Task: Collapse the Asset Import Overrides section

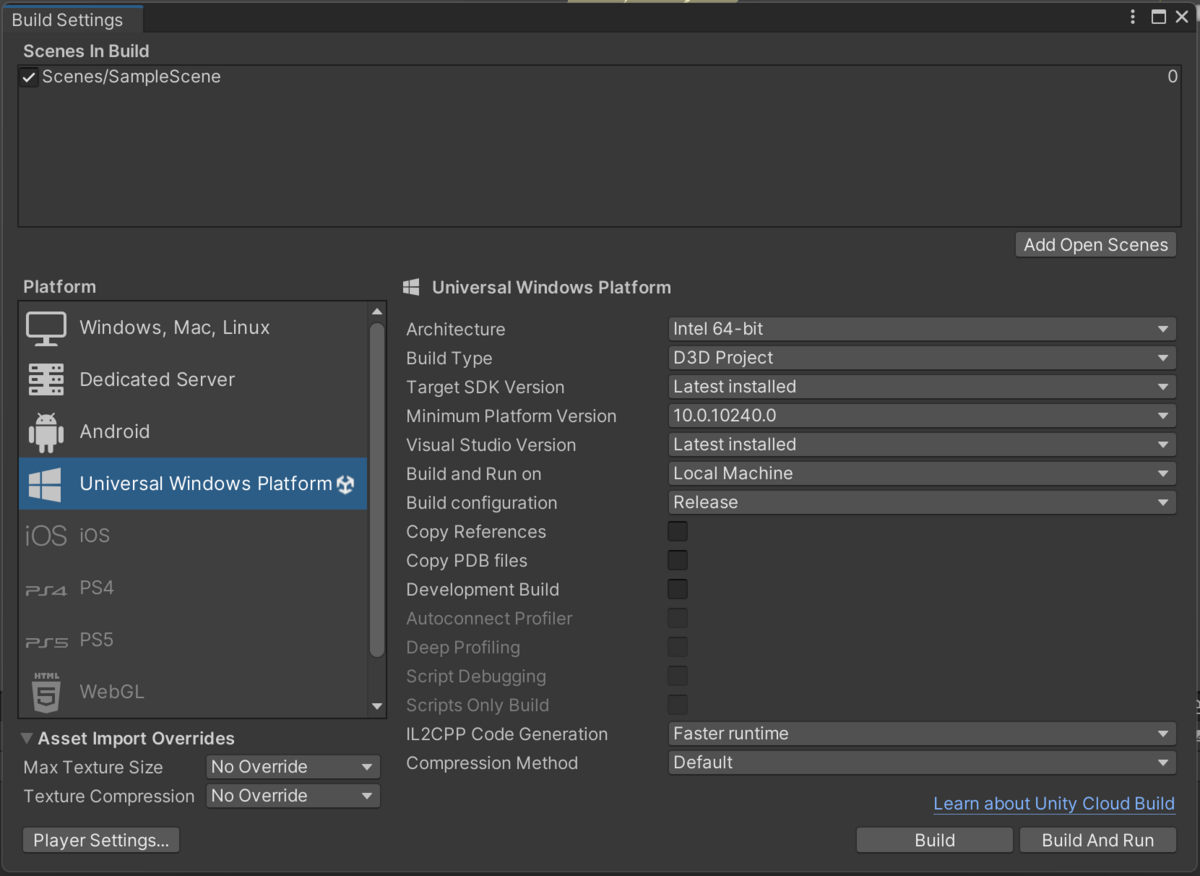Action: 27,738
